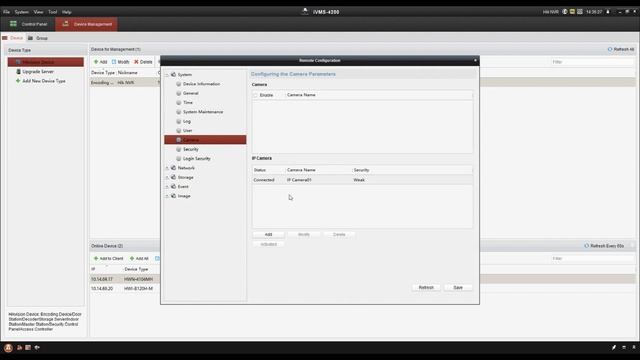
Task: Click Modify in Device for Management toolbar
Action: click(x=120, y=62)
